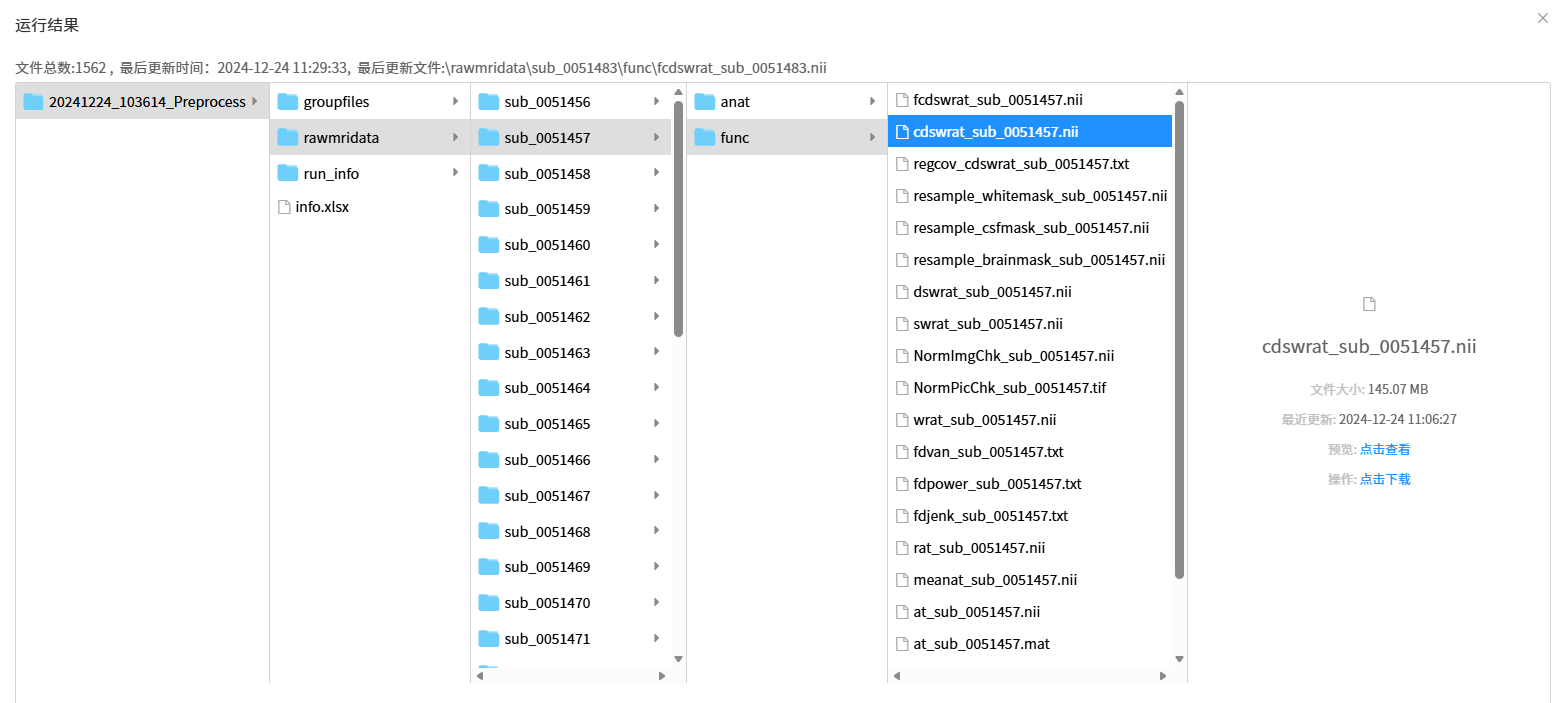Image resolution: width=1561 pixels, height=703 pixels.
Task: Click the 点击查看 preview link
Action: (1384, 450)
